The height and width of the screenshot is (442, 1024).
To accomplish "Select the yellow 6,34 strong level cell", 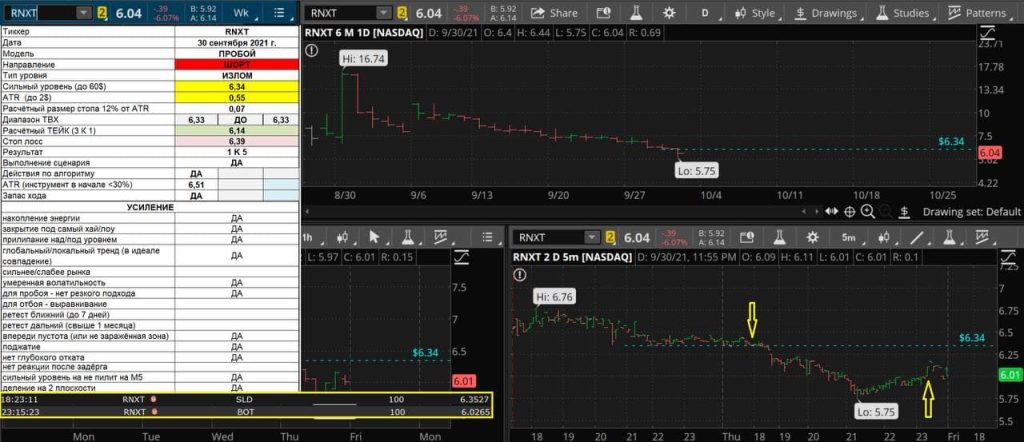I will (236, 86).
